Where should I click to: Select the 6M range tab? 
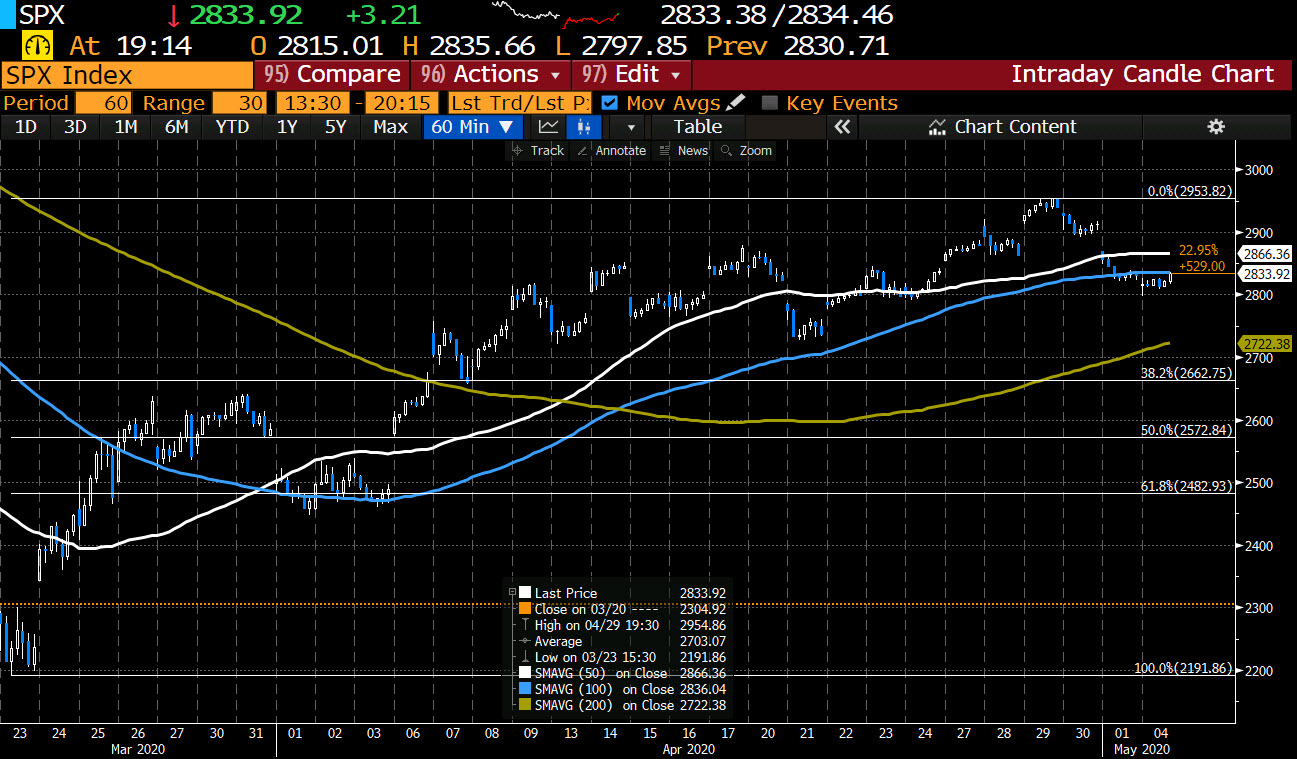tap(177, 127)
